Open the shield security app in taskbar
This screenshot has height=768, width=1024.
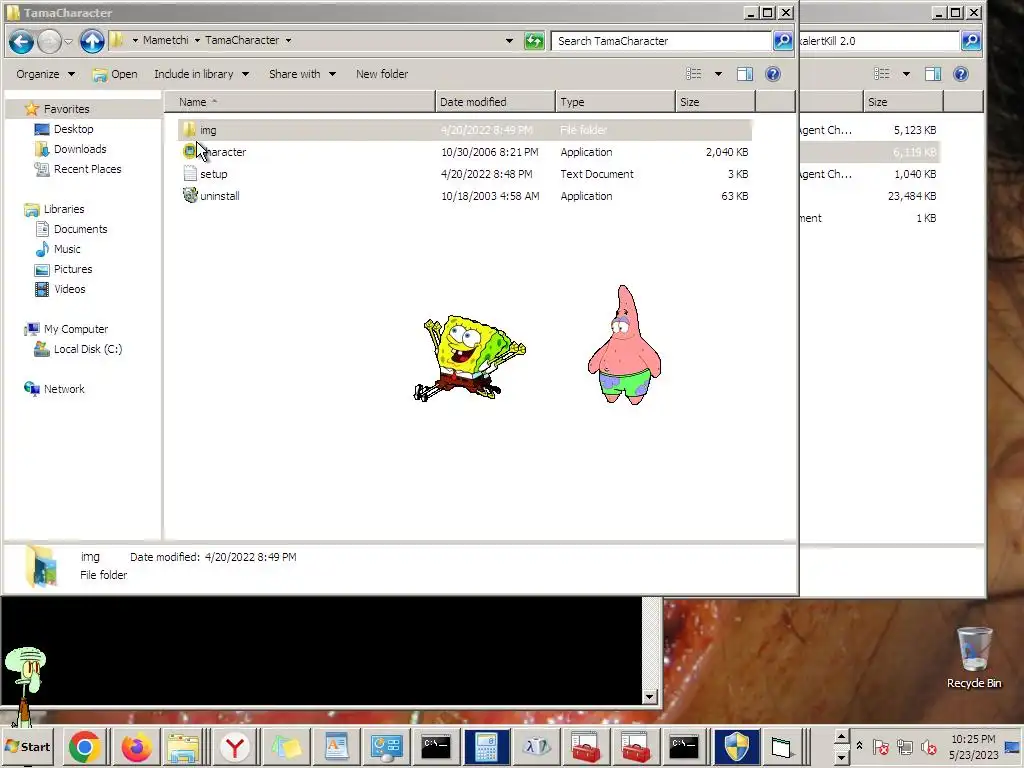[737, 746]
